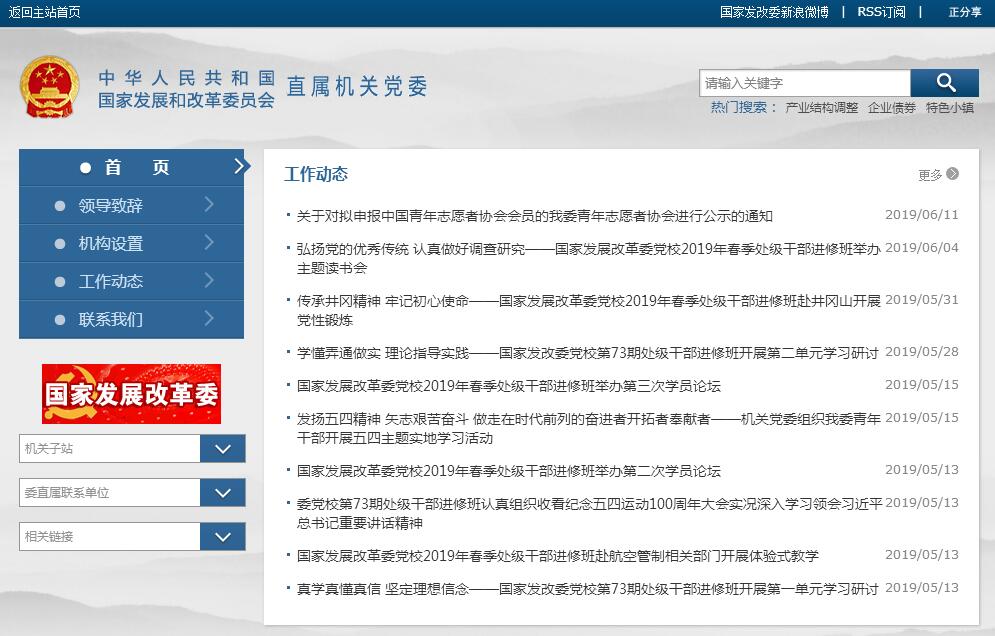Open the 2019/06/11 青年志愿者协会 notice
Screen dimensions: 995x636
pos(535,216)
